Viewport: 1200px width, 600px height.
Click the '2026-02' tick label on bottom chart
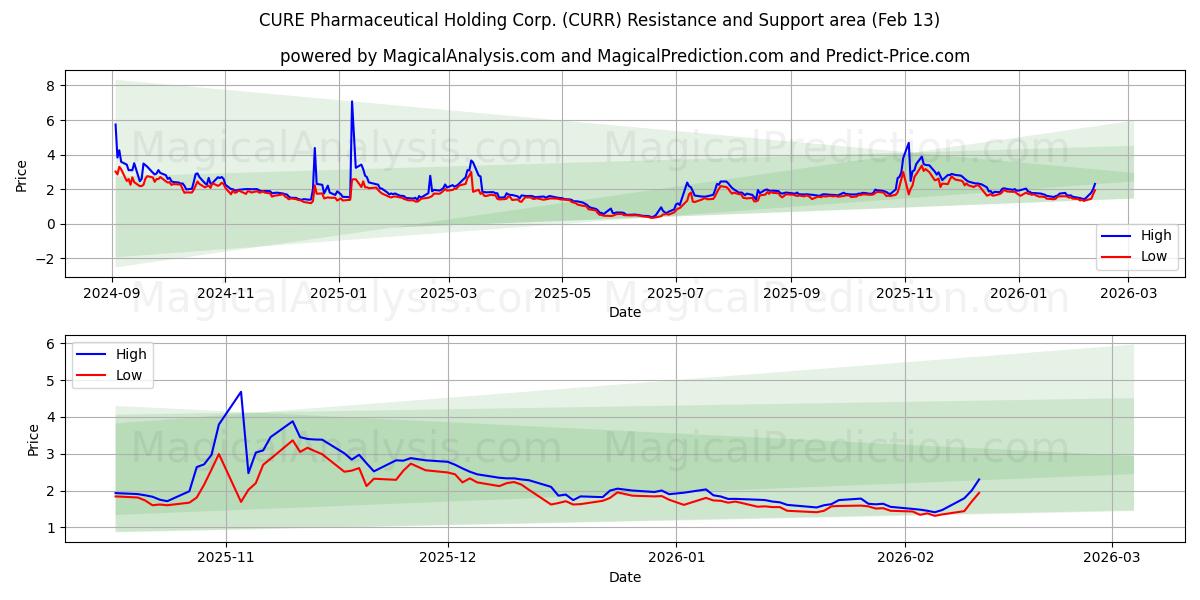coord(905,558)
